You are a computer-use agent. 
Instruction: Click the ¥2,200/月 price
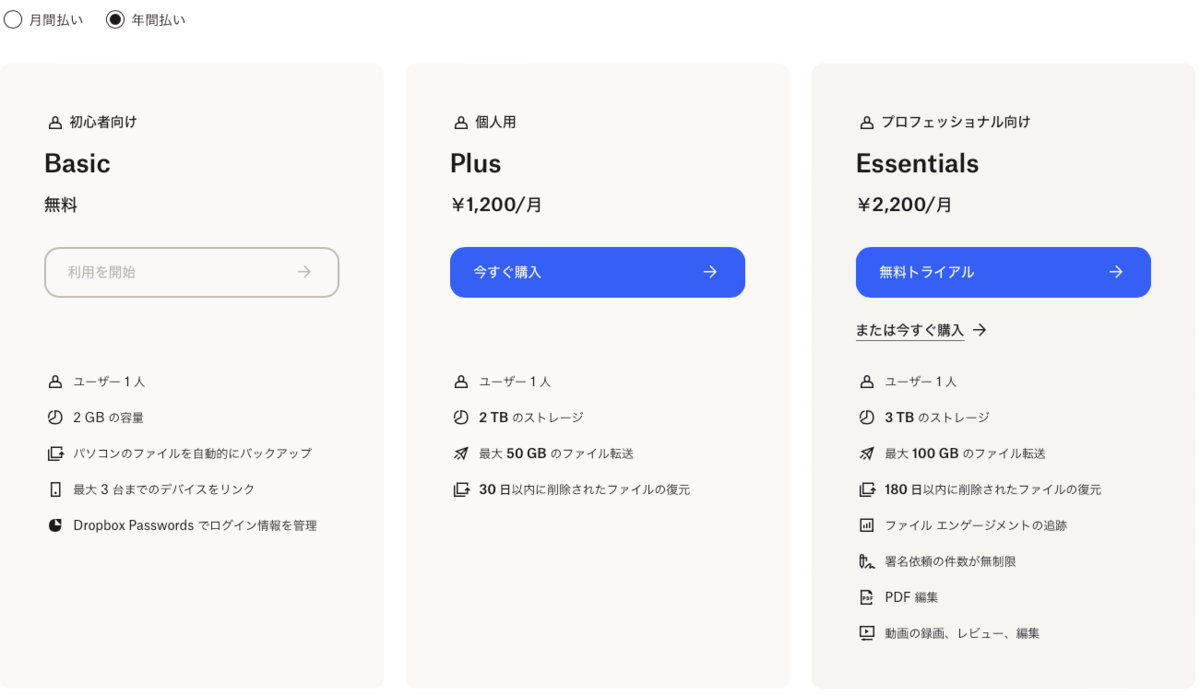(x=904, y=205)
